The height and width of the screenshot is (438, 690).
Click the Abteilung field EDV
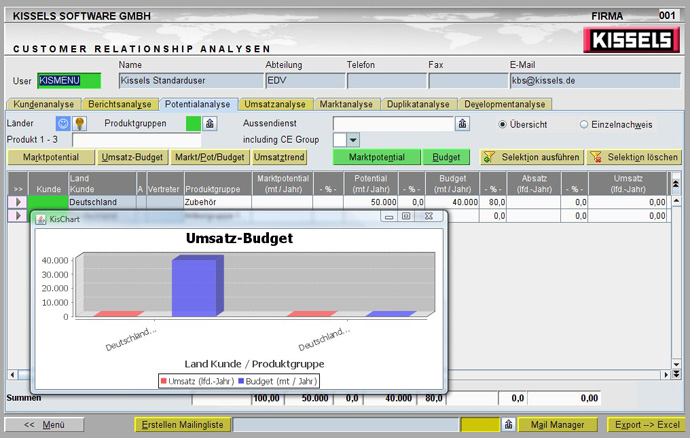tap(305, 81)
